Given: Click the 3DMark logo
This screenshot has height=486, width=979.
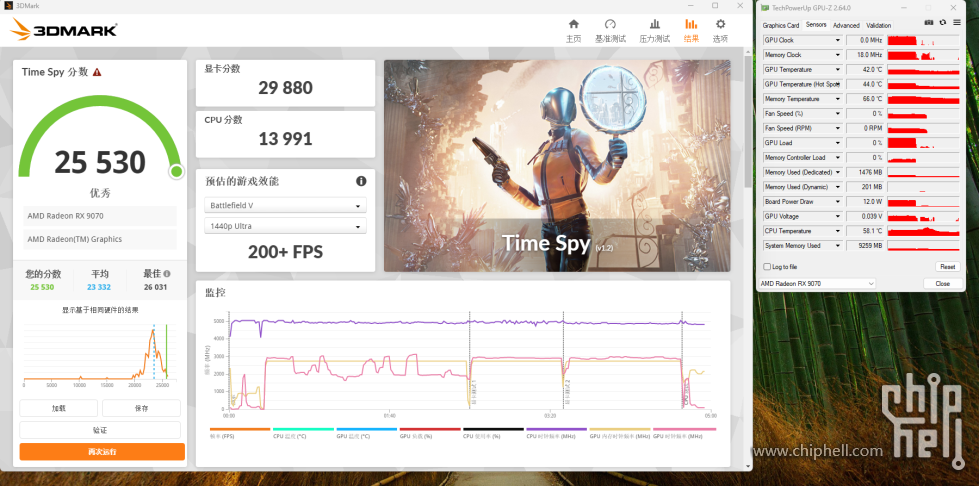Looking at the screenshot, I should 64,29.
